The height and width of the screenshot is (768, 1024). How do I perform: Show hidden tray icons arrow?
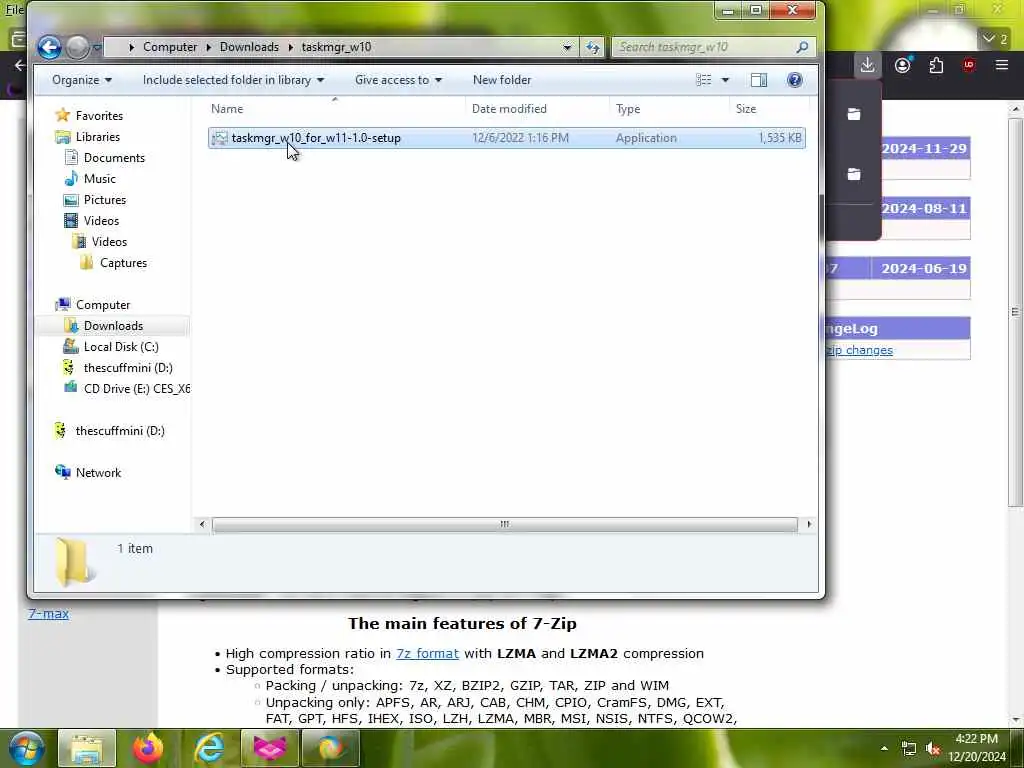coord(884,748)
